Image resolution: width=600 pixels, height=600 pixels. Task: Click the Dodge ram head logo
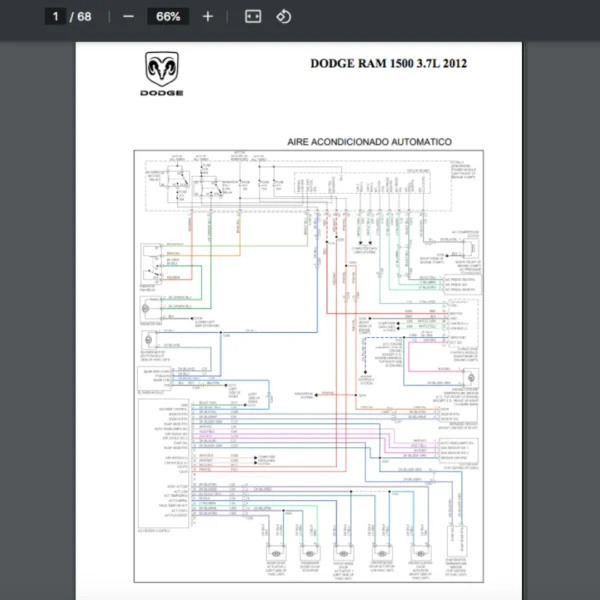pyautogui.click(x=164, y=70)
